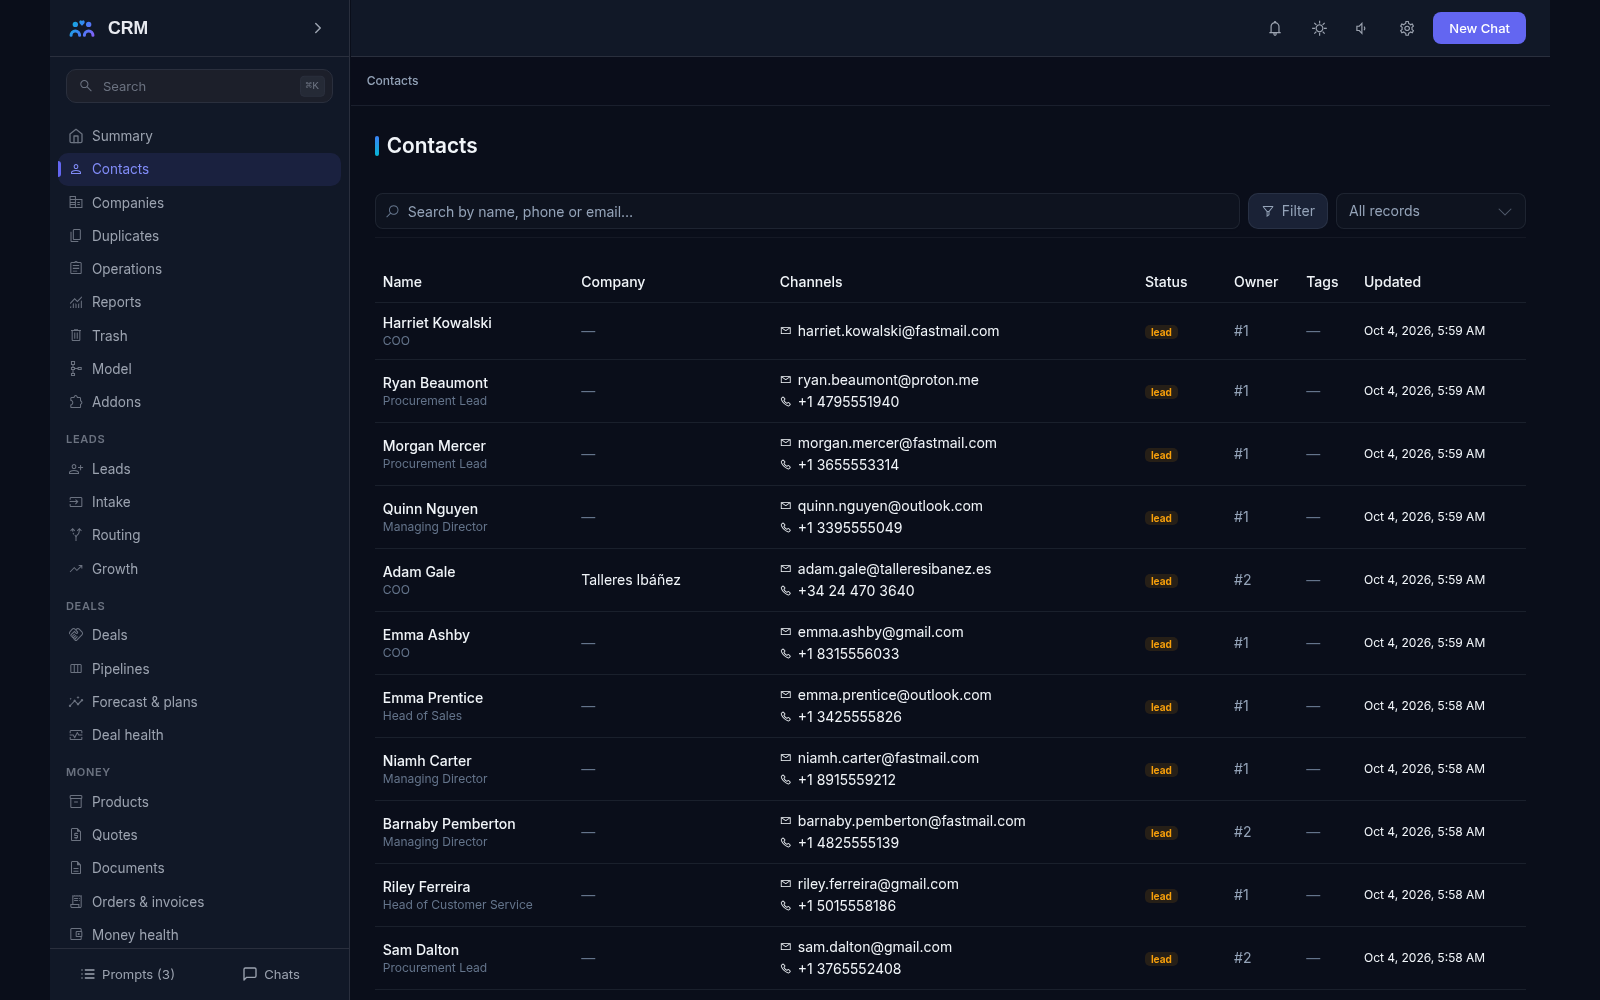Open settings gear in top bar

(x=1407, y=28)
